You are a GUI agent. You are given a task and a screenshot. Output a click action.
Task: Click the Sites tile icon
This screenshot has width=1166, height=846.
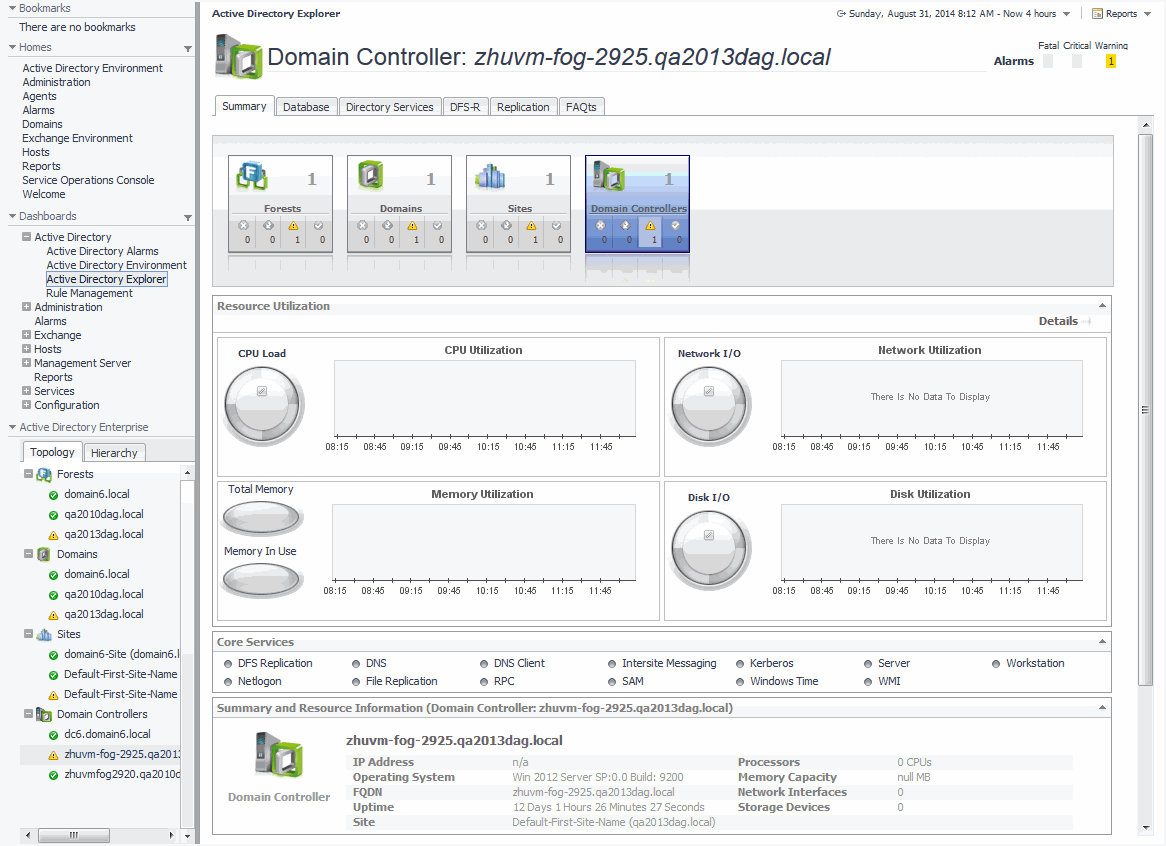(x=491, y=178)
